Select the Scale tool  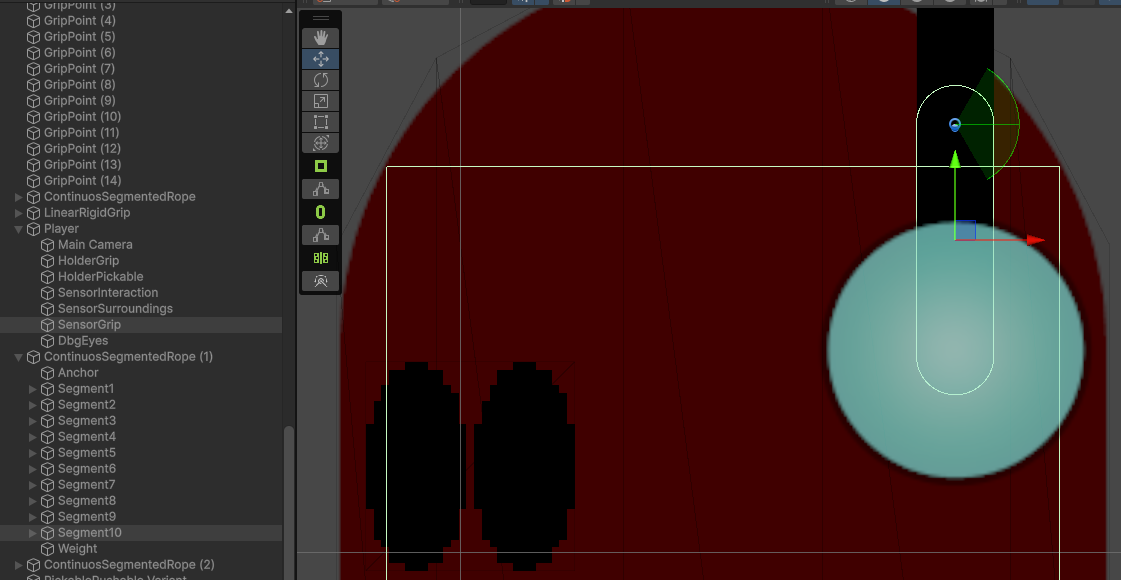(320, 100)
